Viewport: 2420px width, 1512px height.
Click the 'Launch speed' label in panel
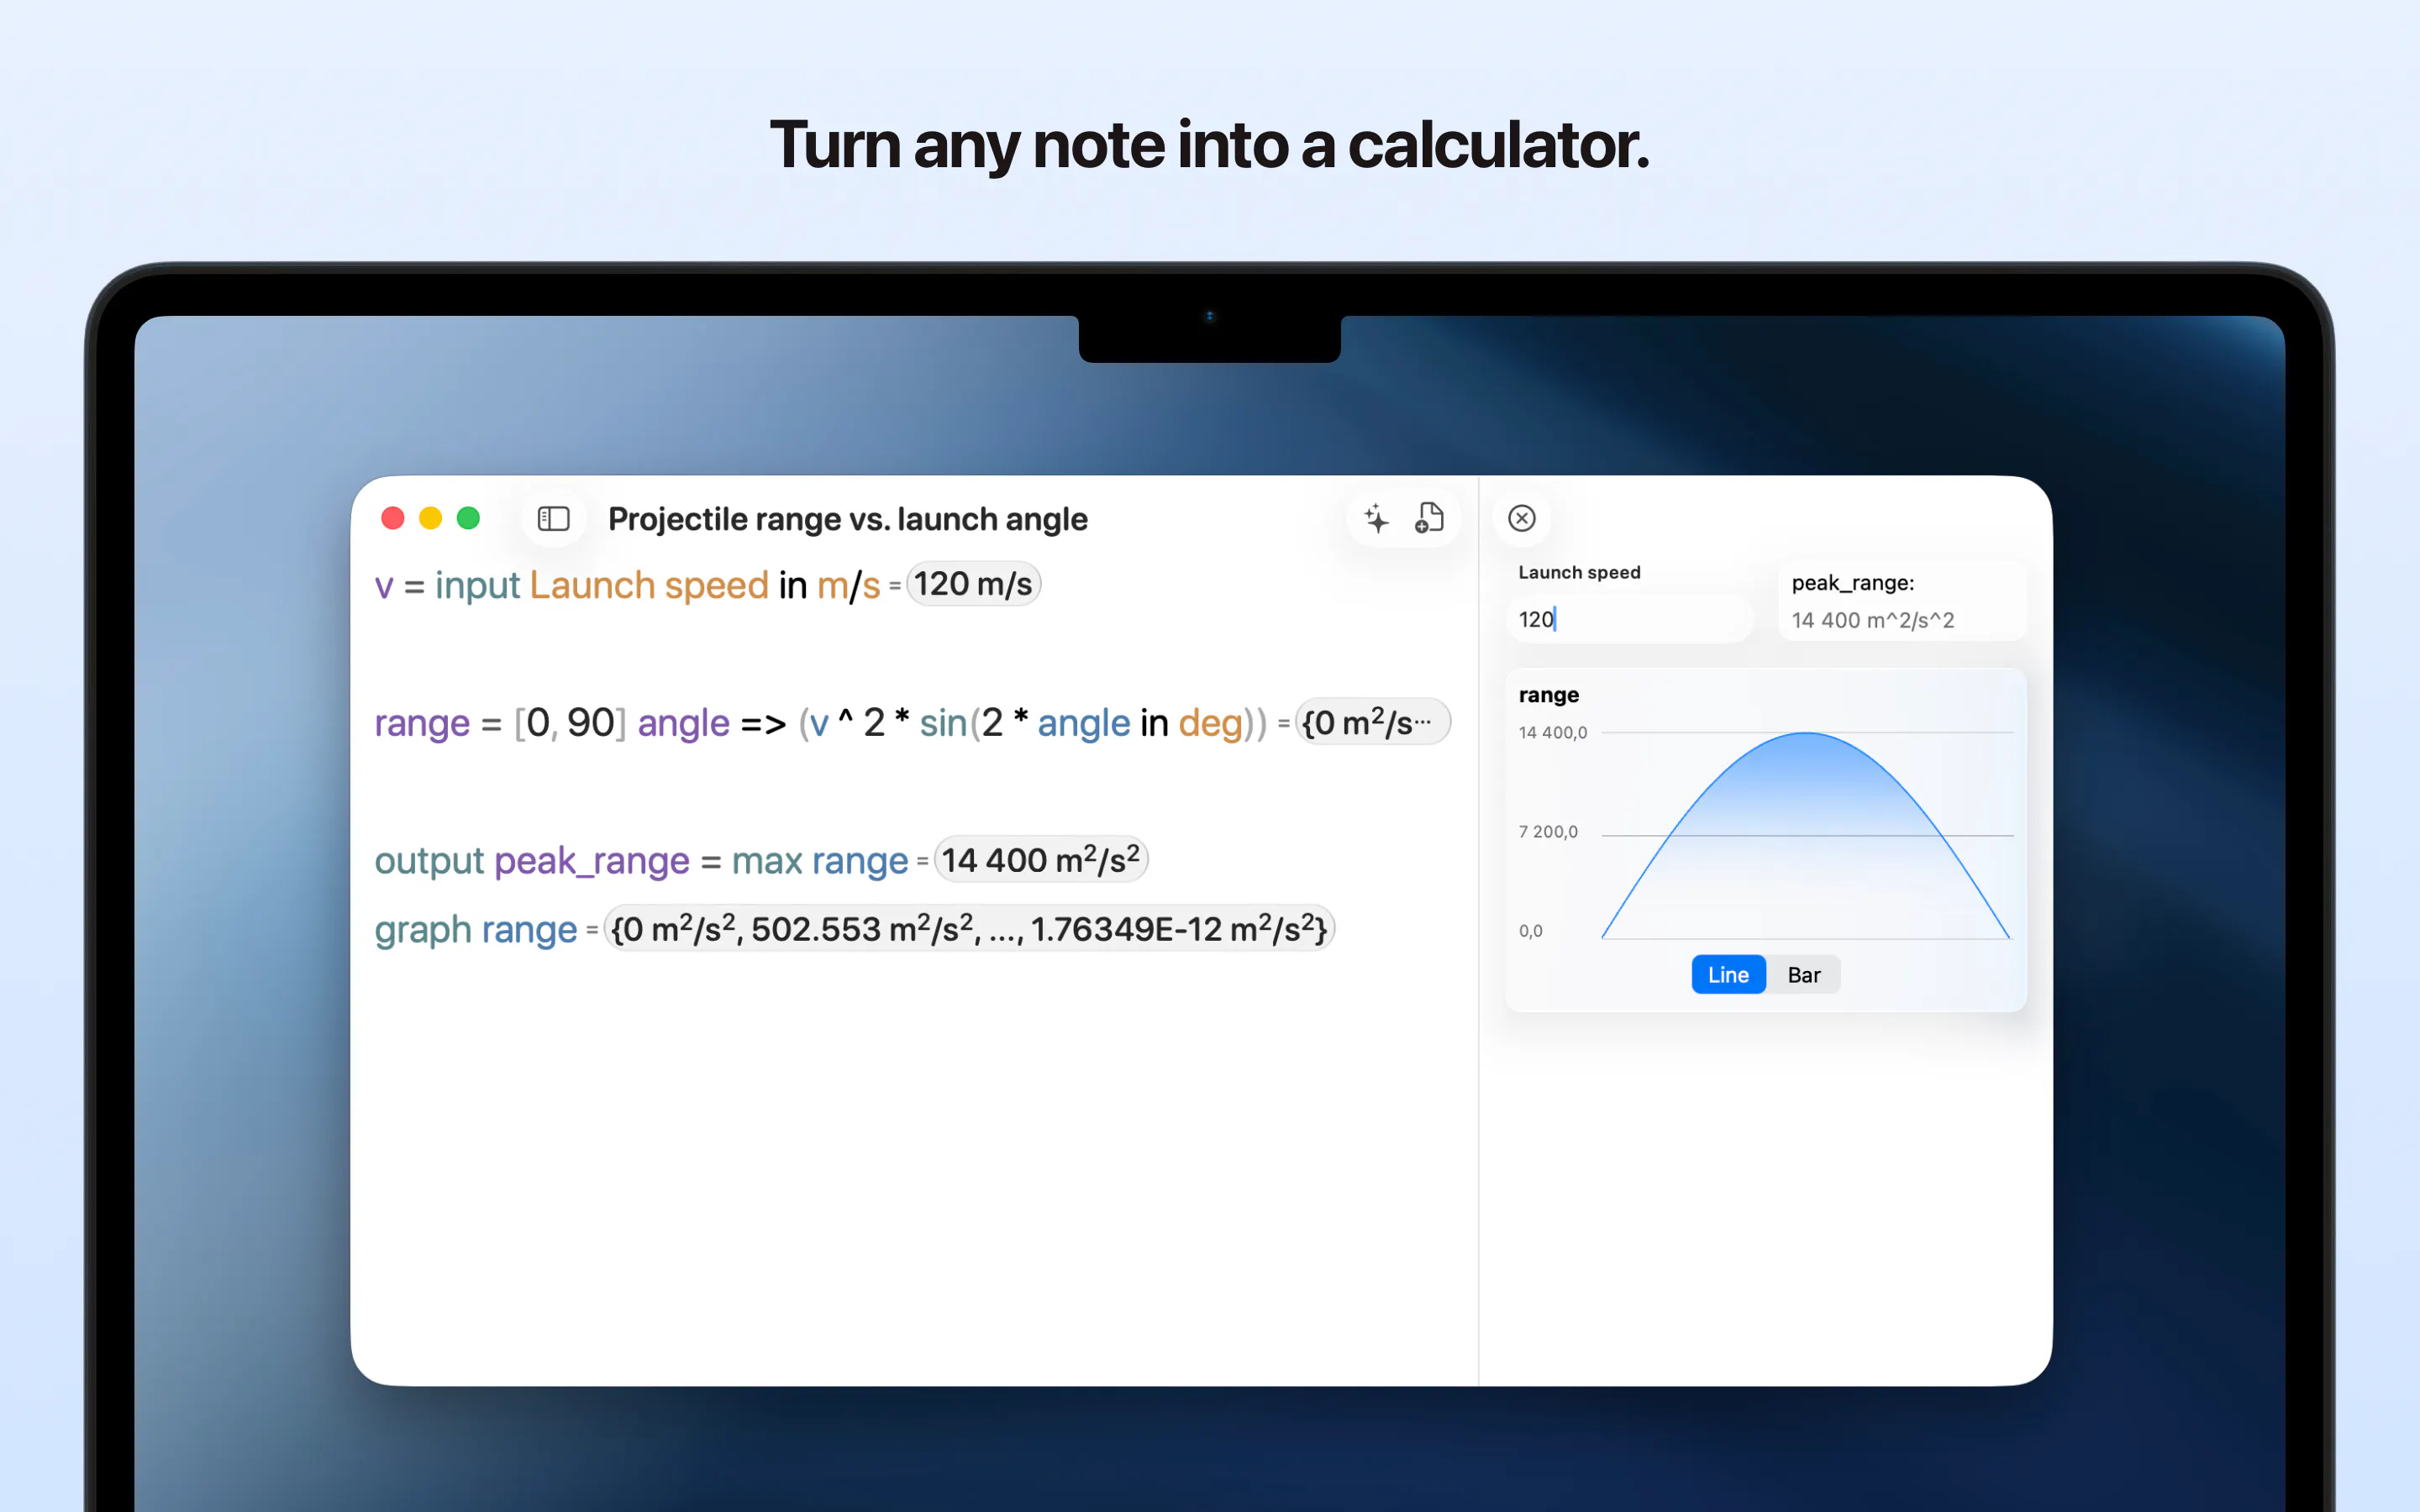coord(1579,572)
